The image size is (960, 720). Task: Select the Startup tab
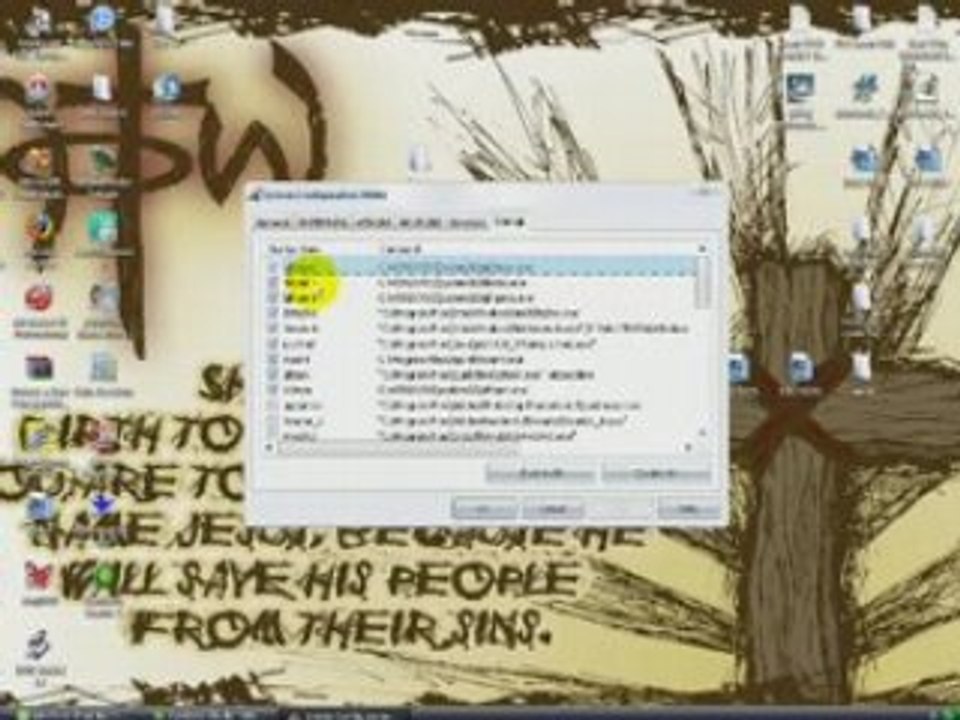point(508,222)
